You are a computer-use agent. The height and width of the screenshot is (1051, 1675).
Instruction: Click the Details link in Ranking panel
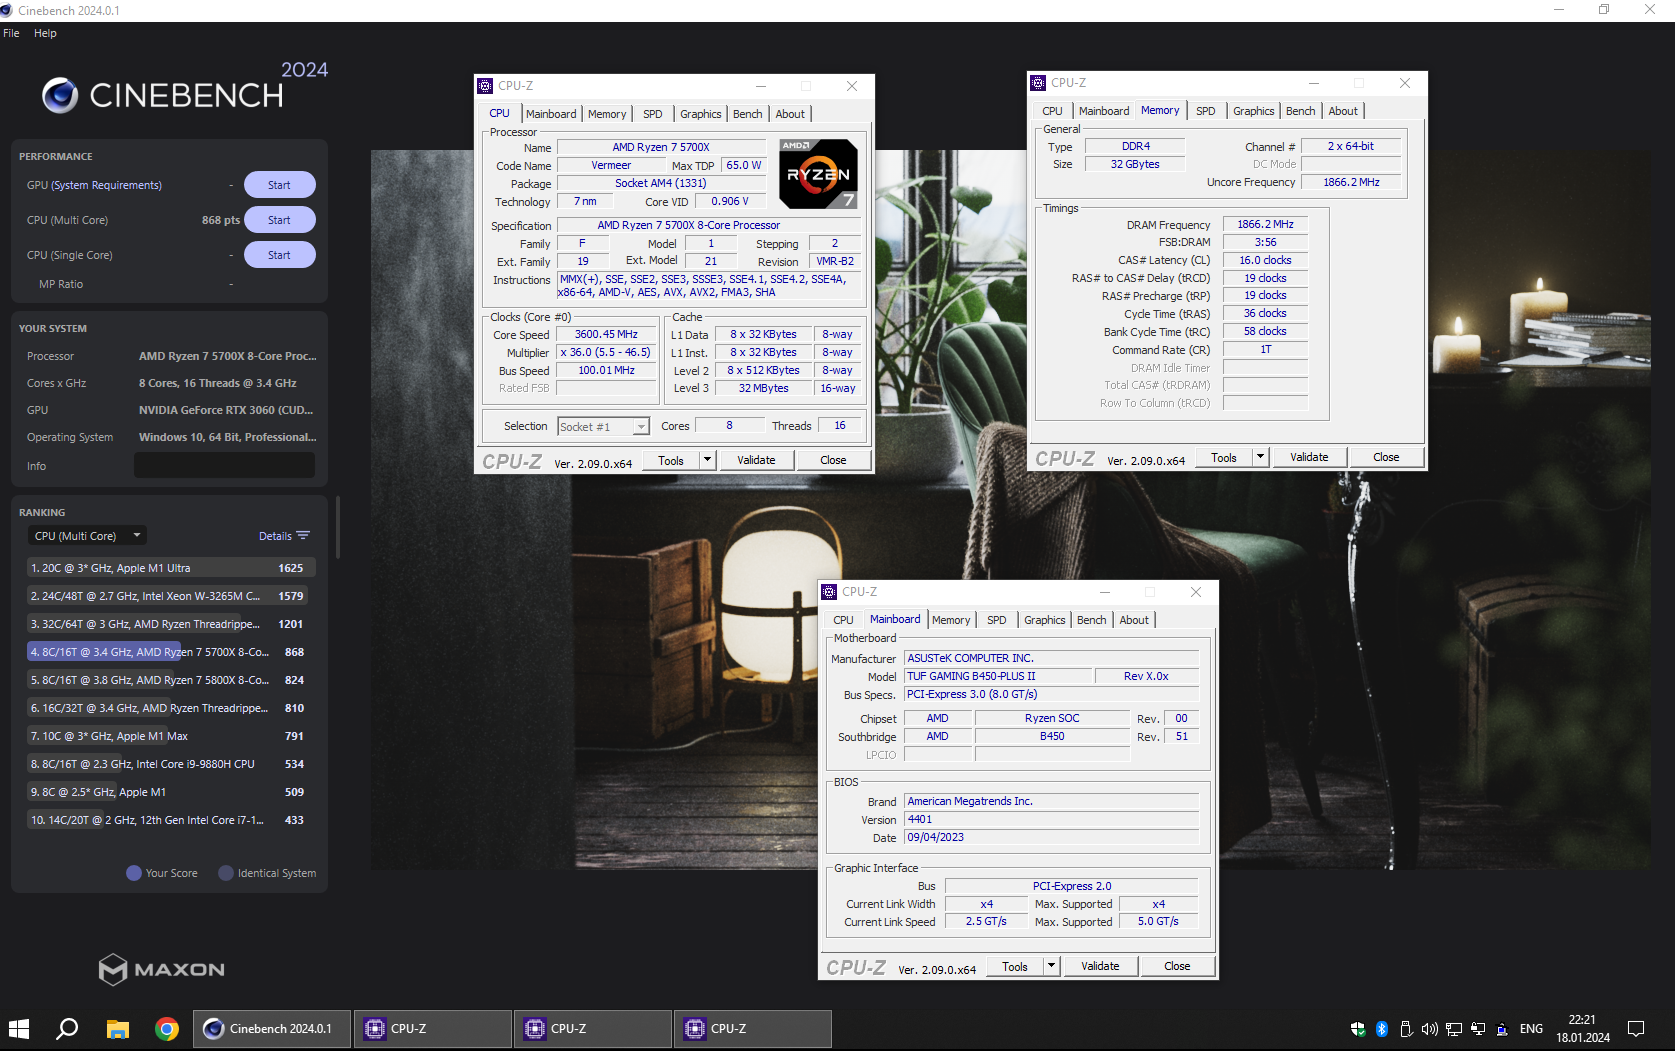pyautogui.click(x=275, y=536)
